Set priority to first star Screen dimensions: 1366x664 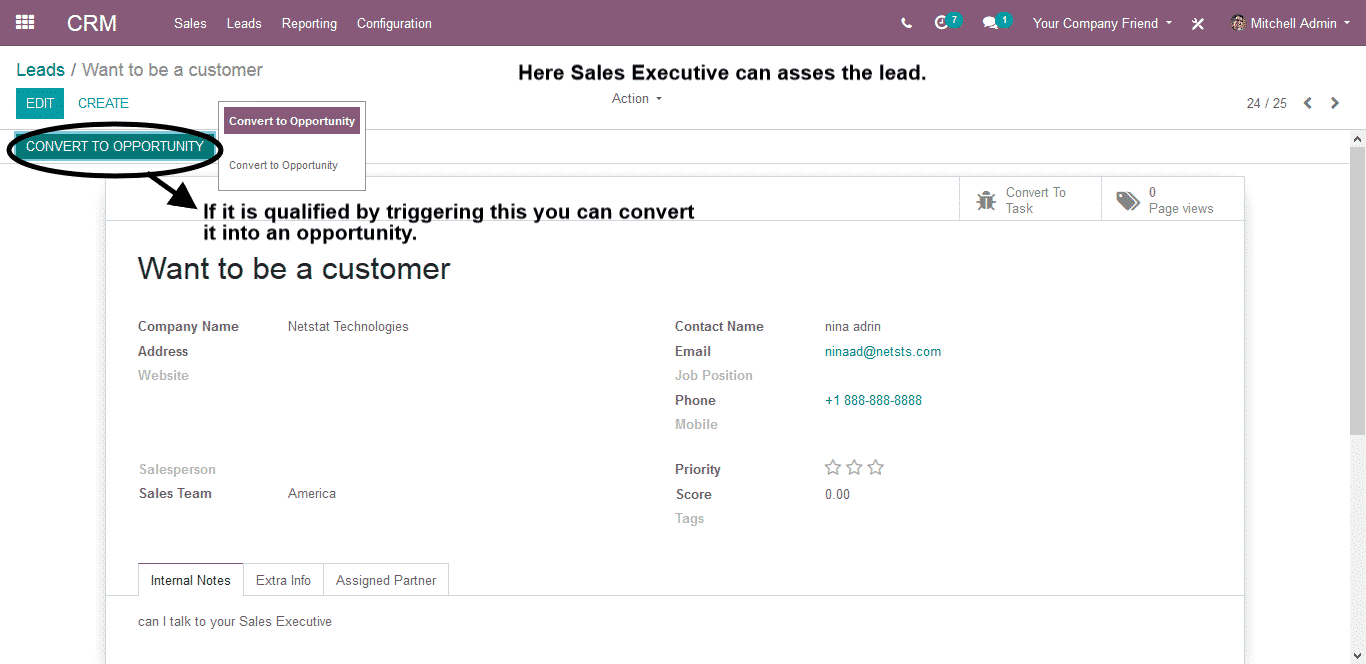click(x=832, y=467)
